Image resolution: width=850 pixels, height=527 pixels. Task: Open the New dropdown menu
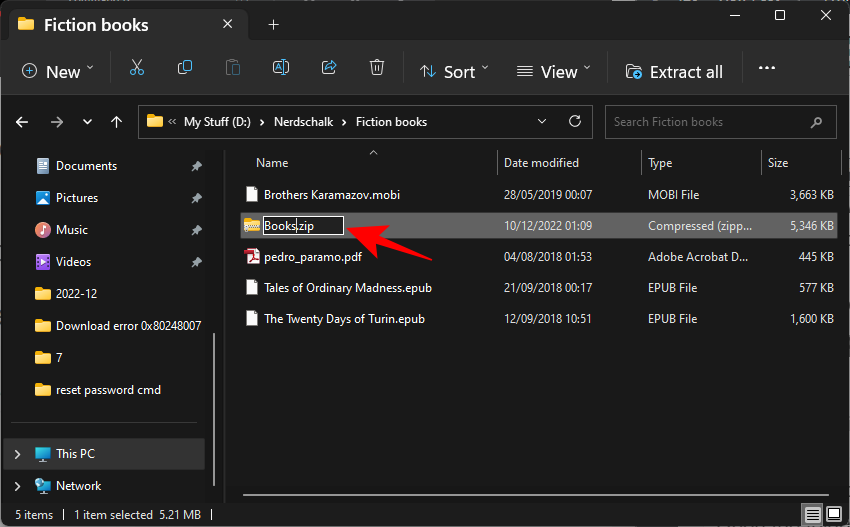[x=57, y=71]
